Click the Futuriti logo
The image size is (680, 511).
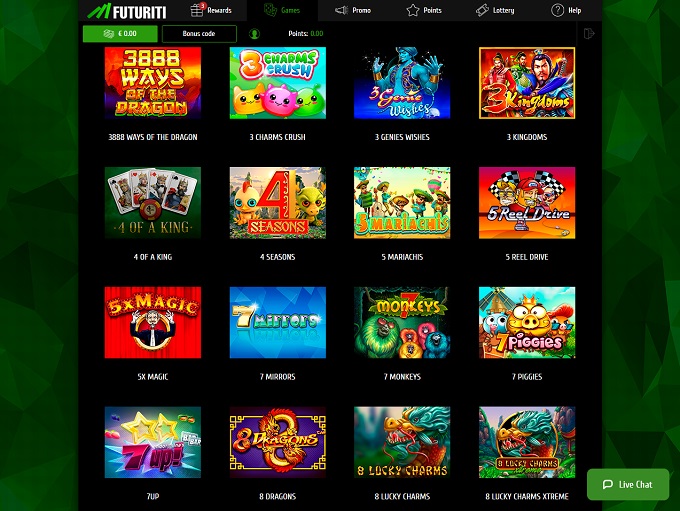[127, 11]
